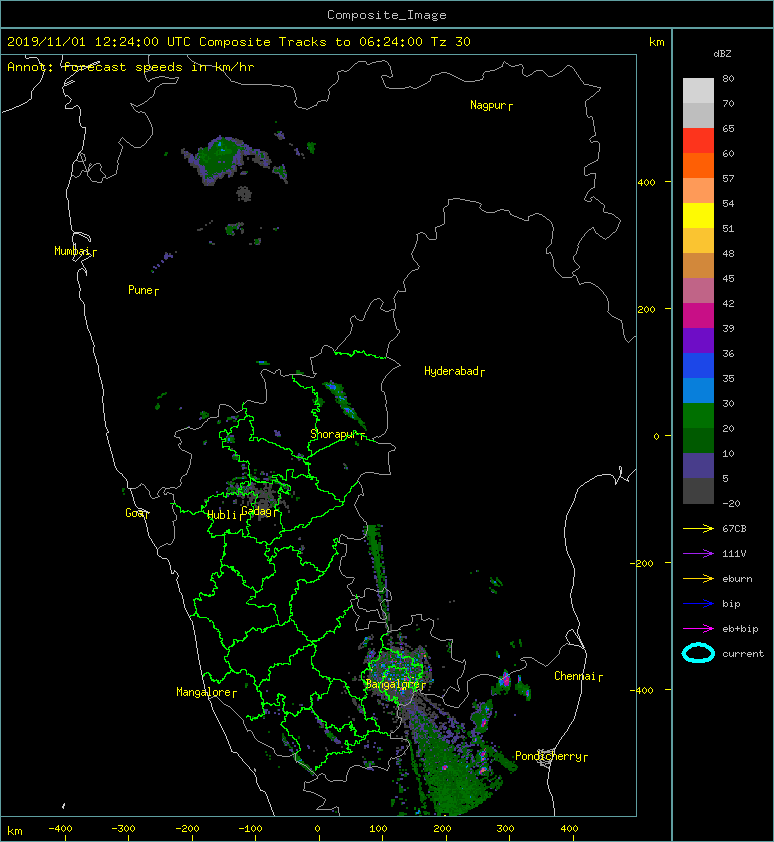Click the Nagpur city label

tap(488, 105)
